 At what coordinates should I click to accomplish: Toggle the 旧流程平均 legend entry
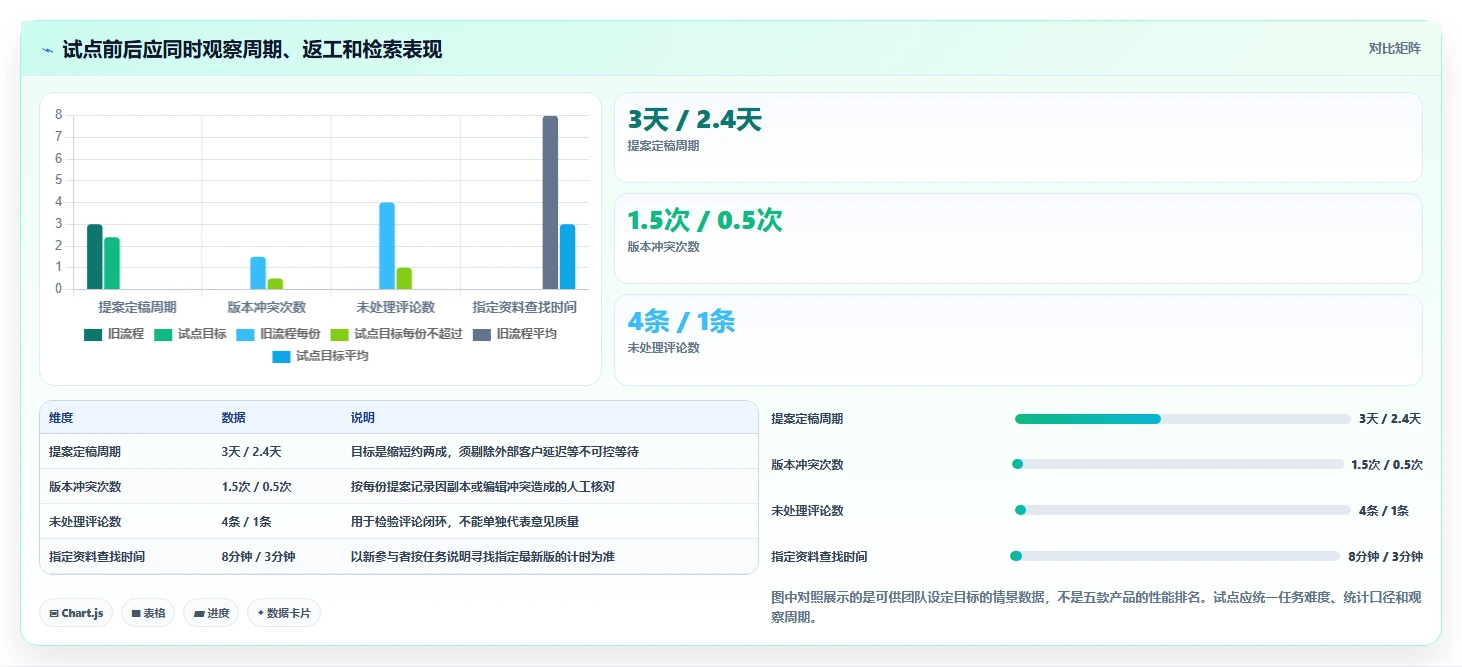[514, 334]
